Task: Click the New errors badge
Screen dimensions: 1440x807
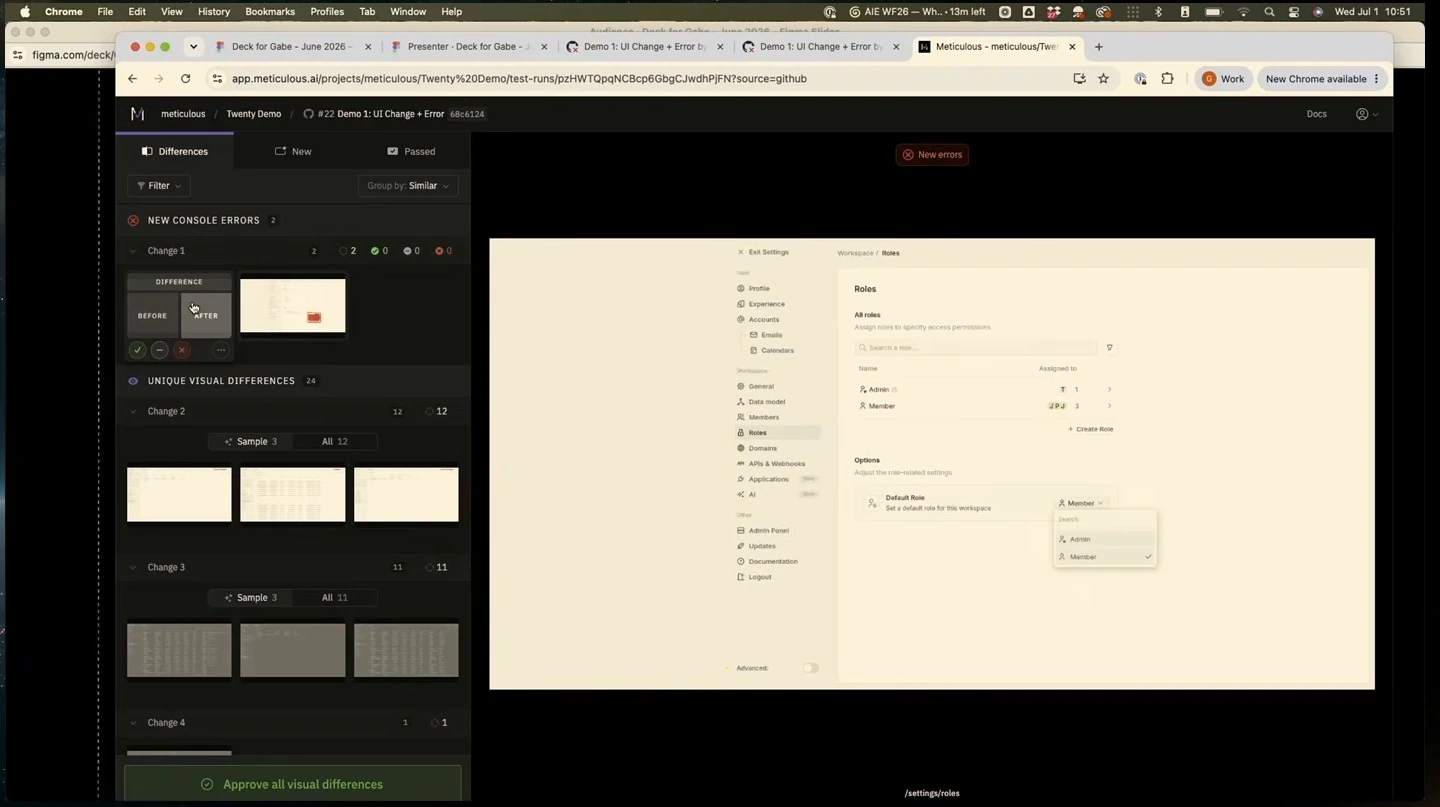Action: click(x=932, y=155)
